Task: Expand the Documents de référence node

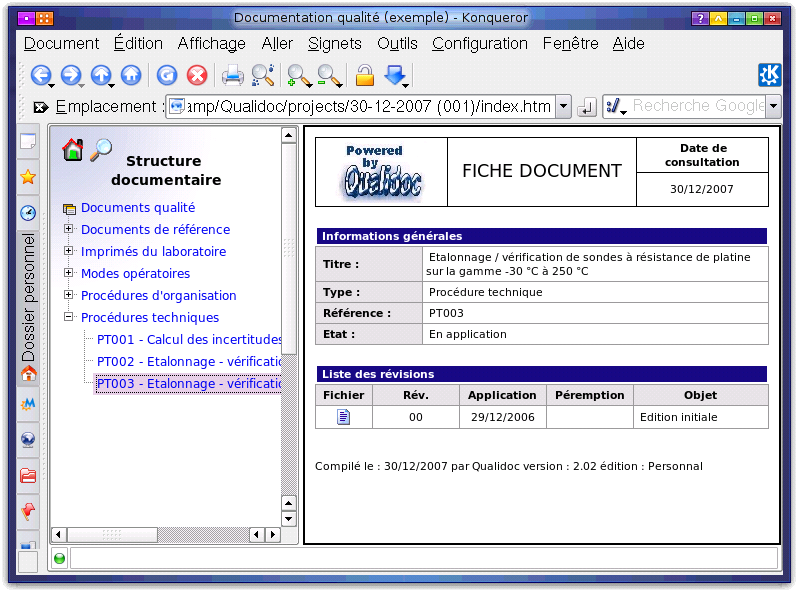Action: click(69, 230)
